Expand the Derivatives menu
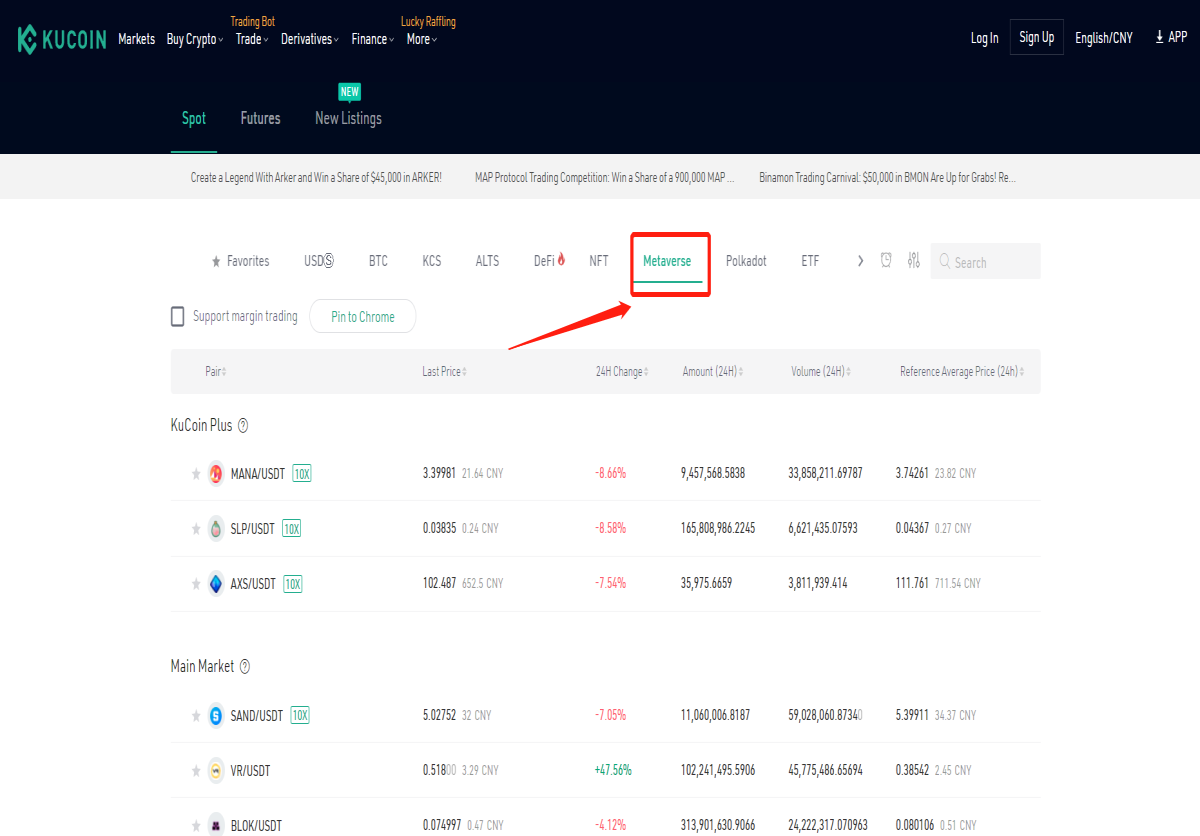Image resolution: width=1200 pixels, height=836 pixels. (310, 39)
